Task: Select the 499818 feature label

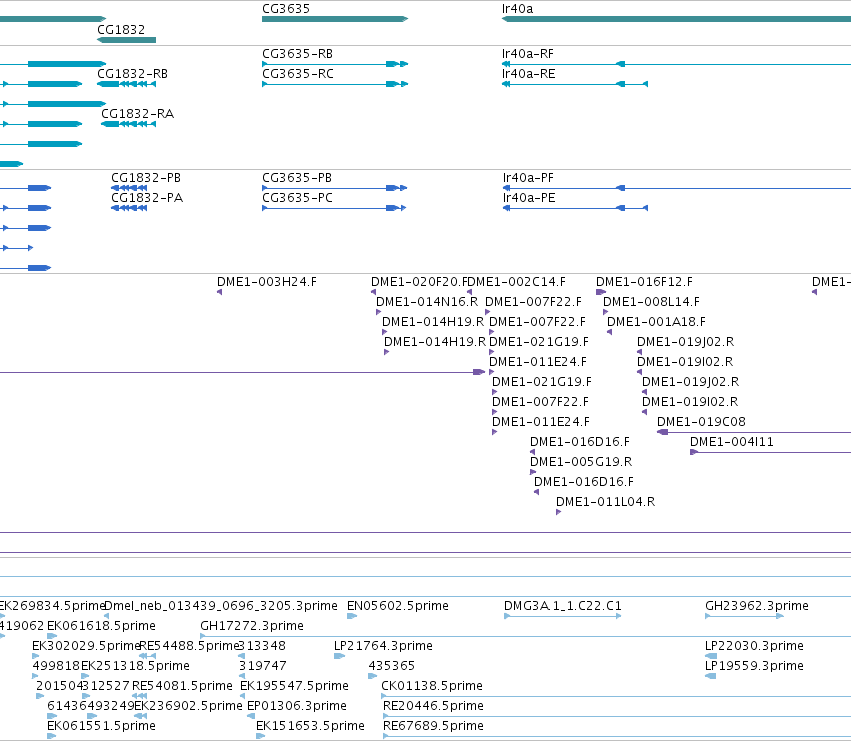Action: click(56, 666)
